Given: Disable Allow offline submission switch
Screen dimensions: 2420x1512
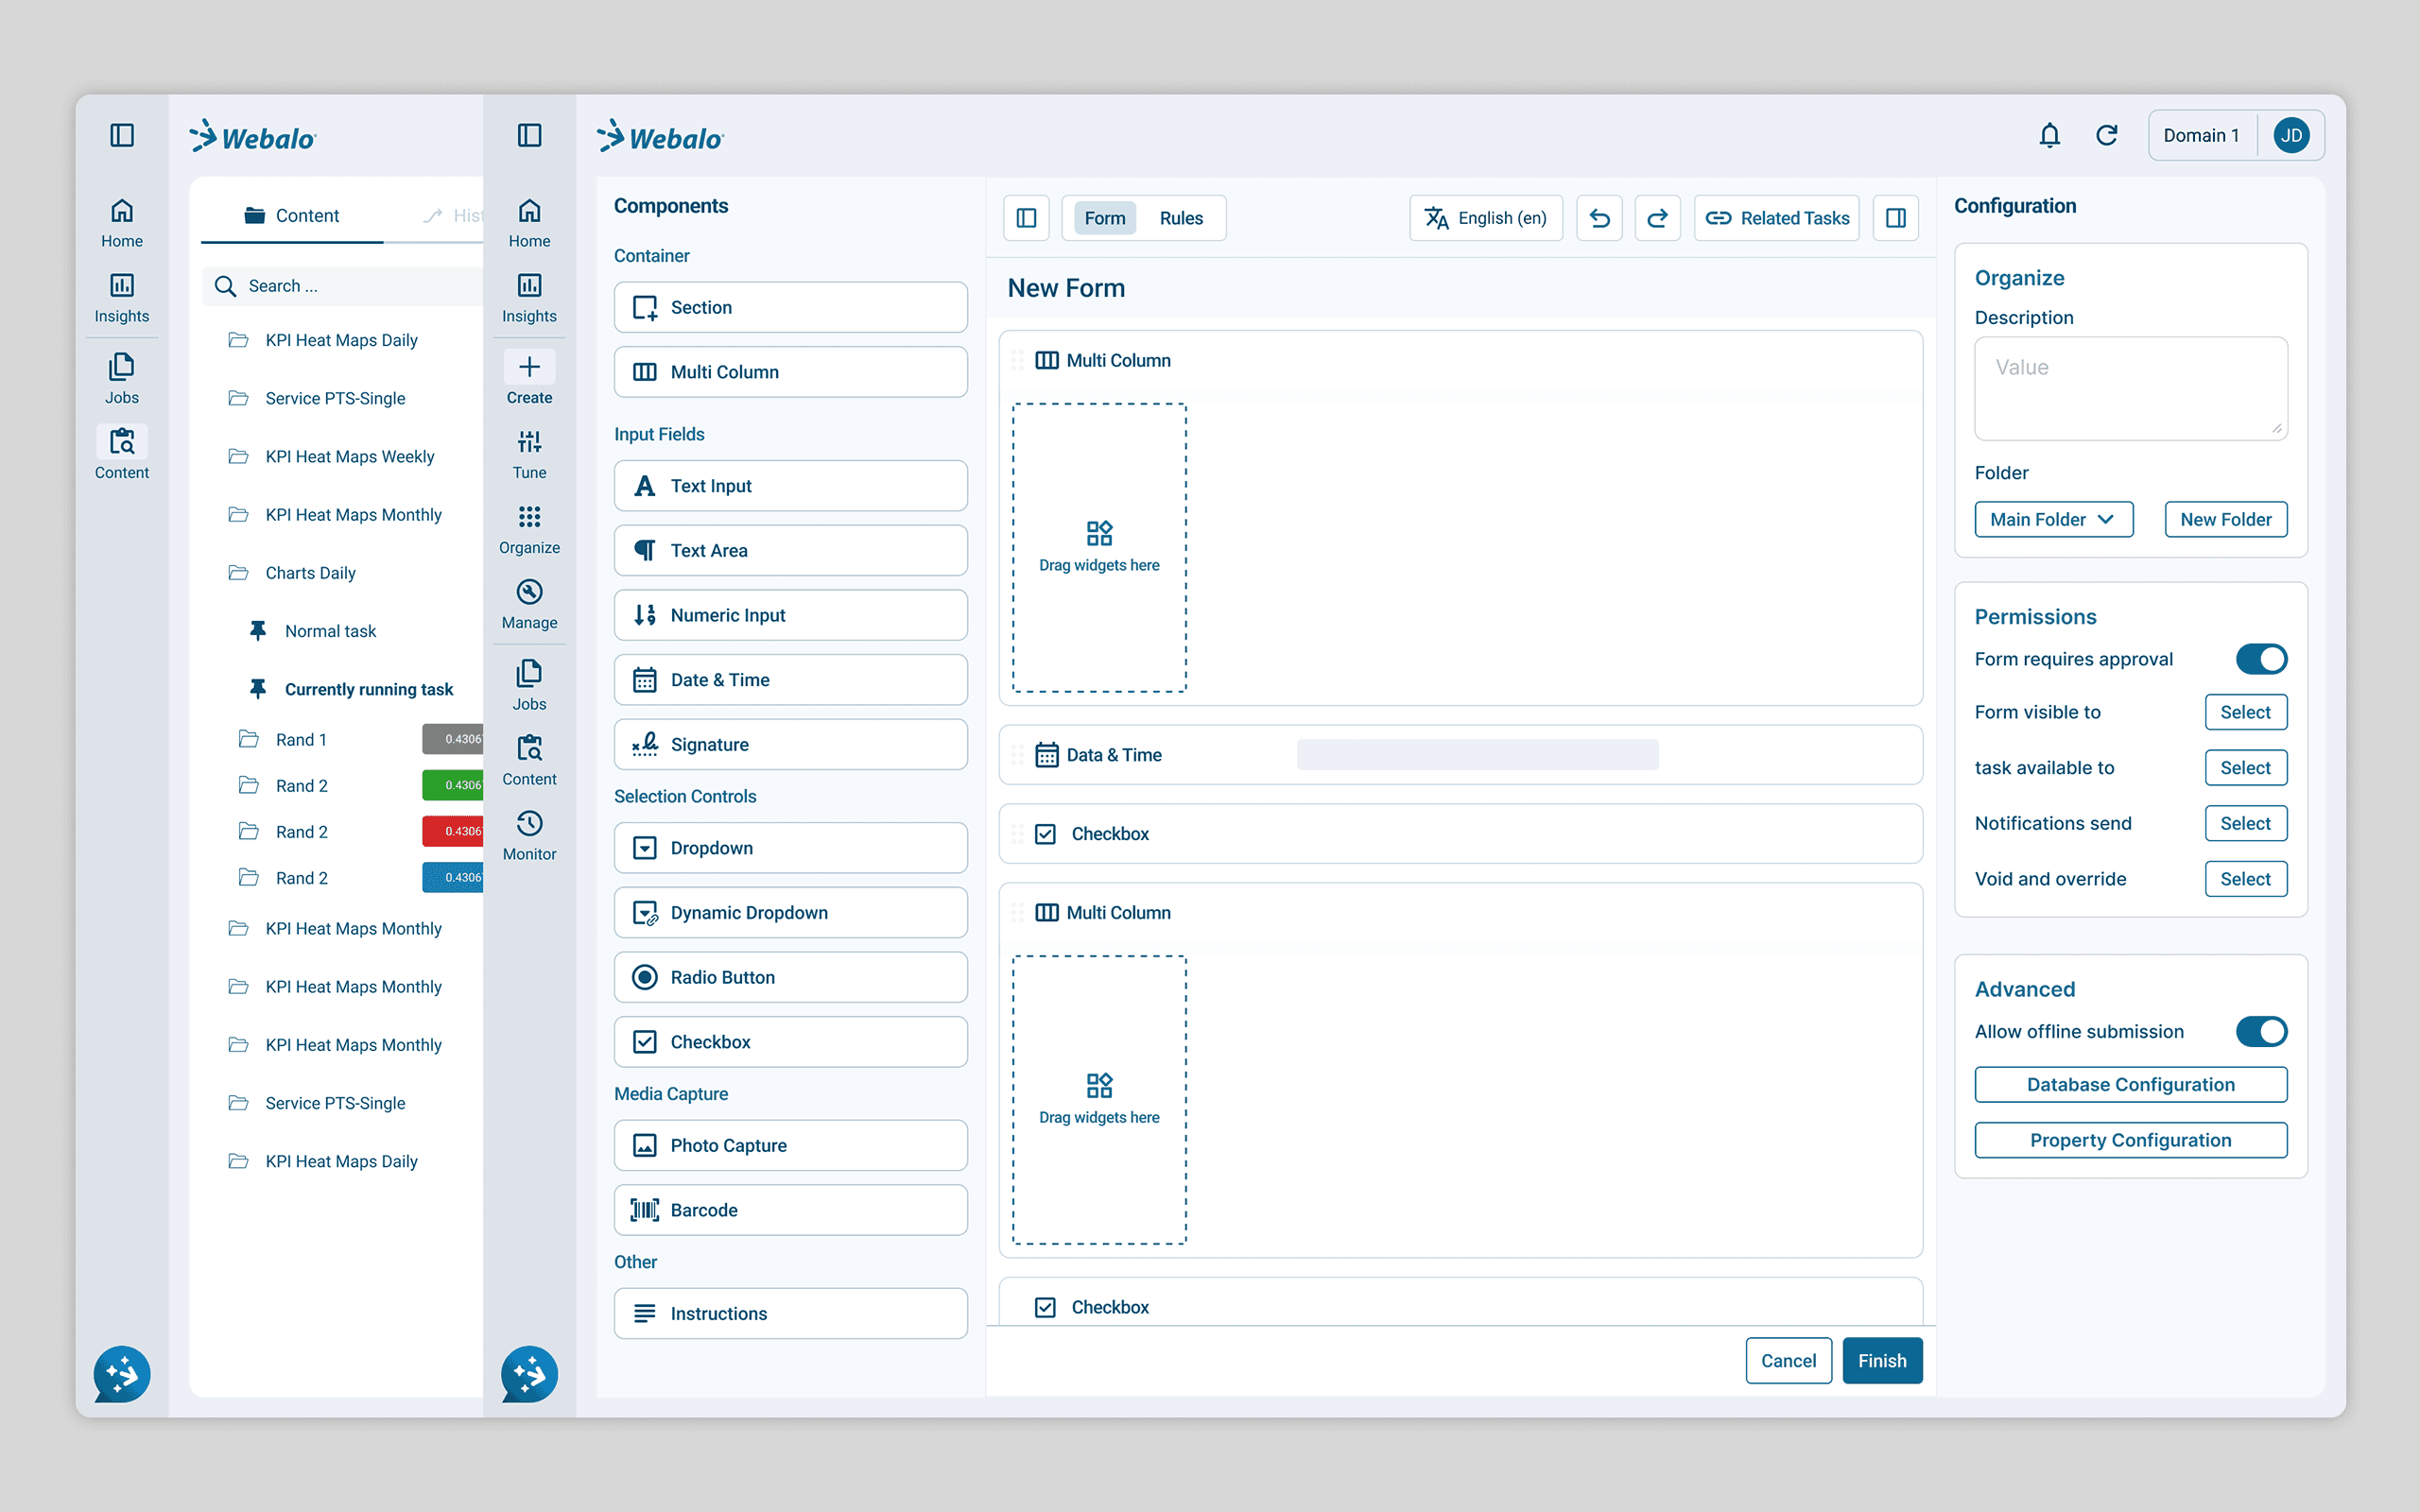Looking at the screenshot, I should pyautogui.click(x=2261, y=1031).
